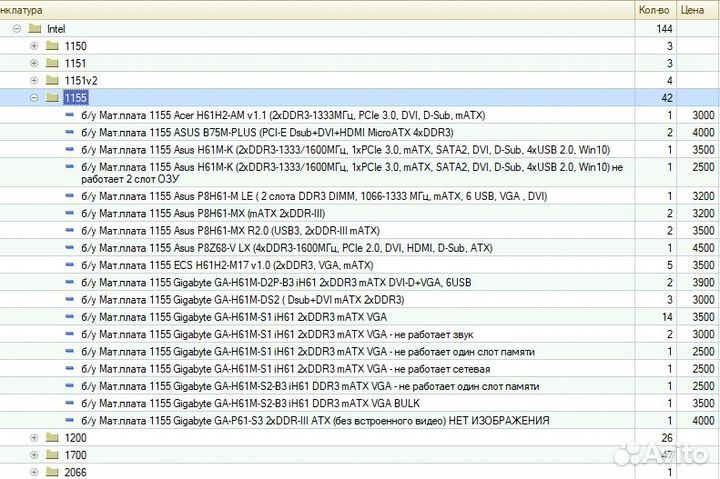
Task: Click the 1155 folder icon
Action: point(52,97)
